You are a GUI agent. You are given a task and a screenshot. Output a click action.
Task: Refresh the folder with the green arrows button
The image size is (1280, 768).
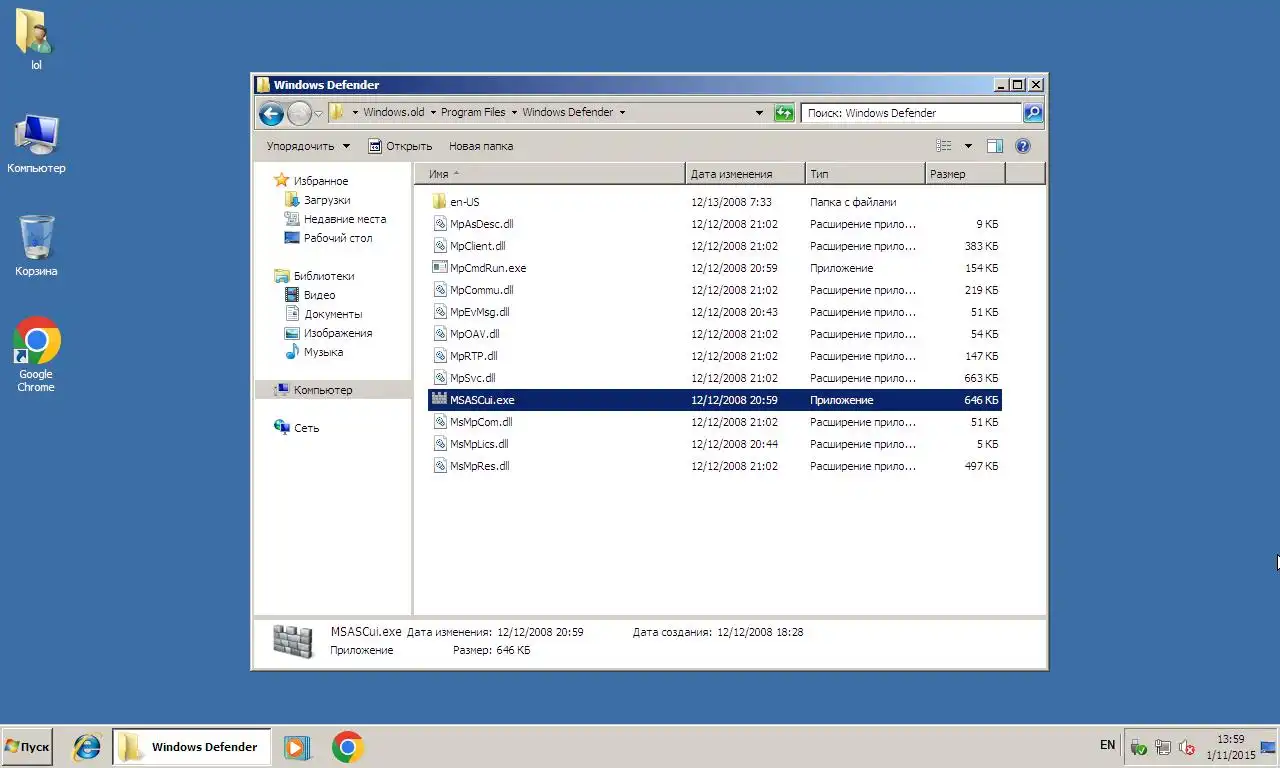(x=784, y=113)
